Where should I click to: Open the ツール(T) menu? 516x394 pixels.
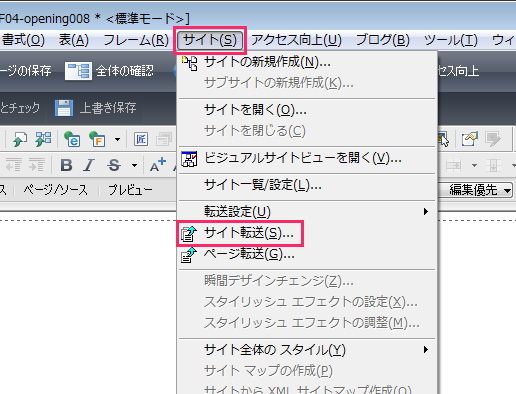coord(450,40)
